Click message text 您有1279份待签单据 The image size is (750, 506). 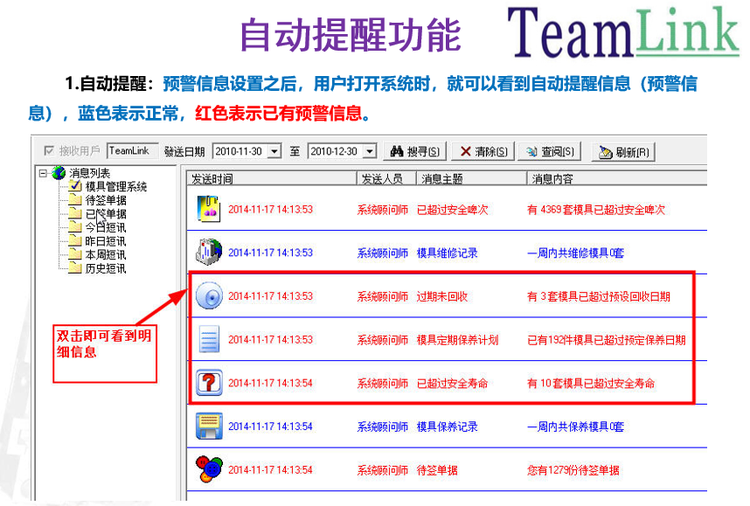(x=573, y=470)
